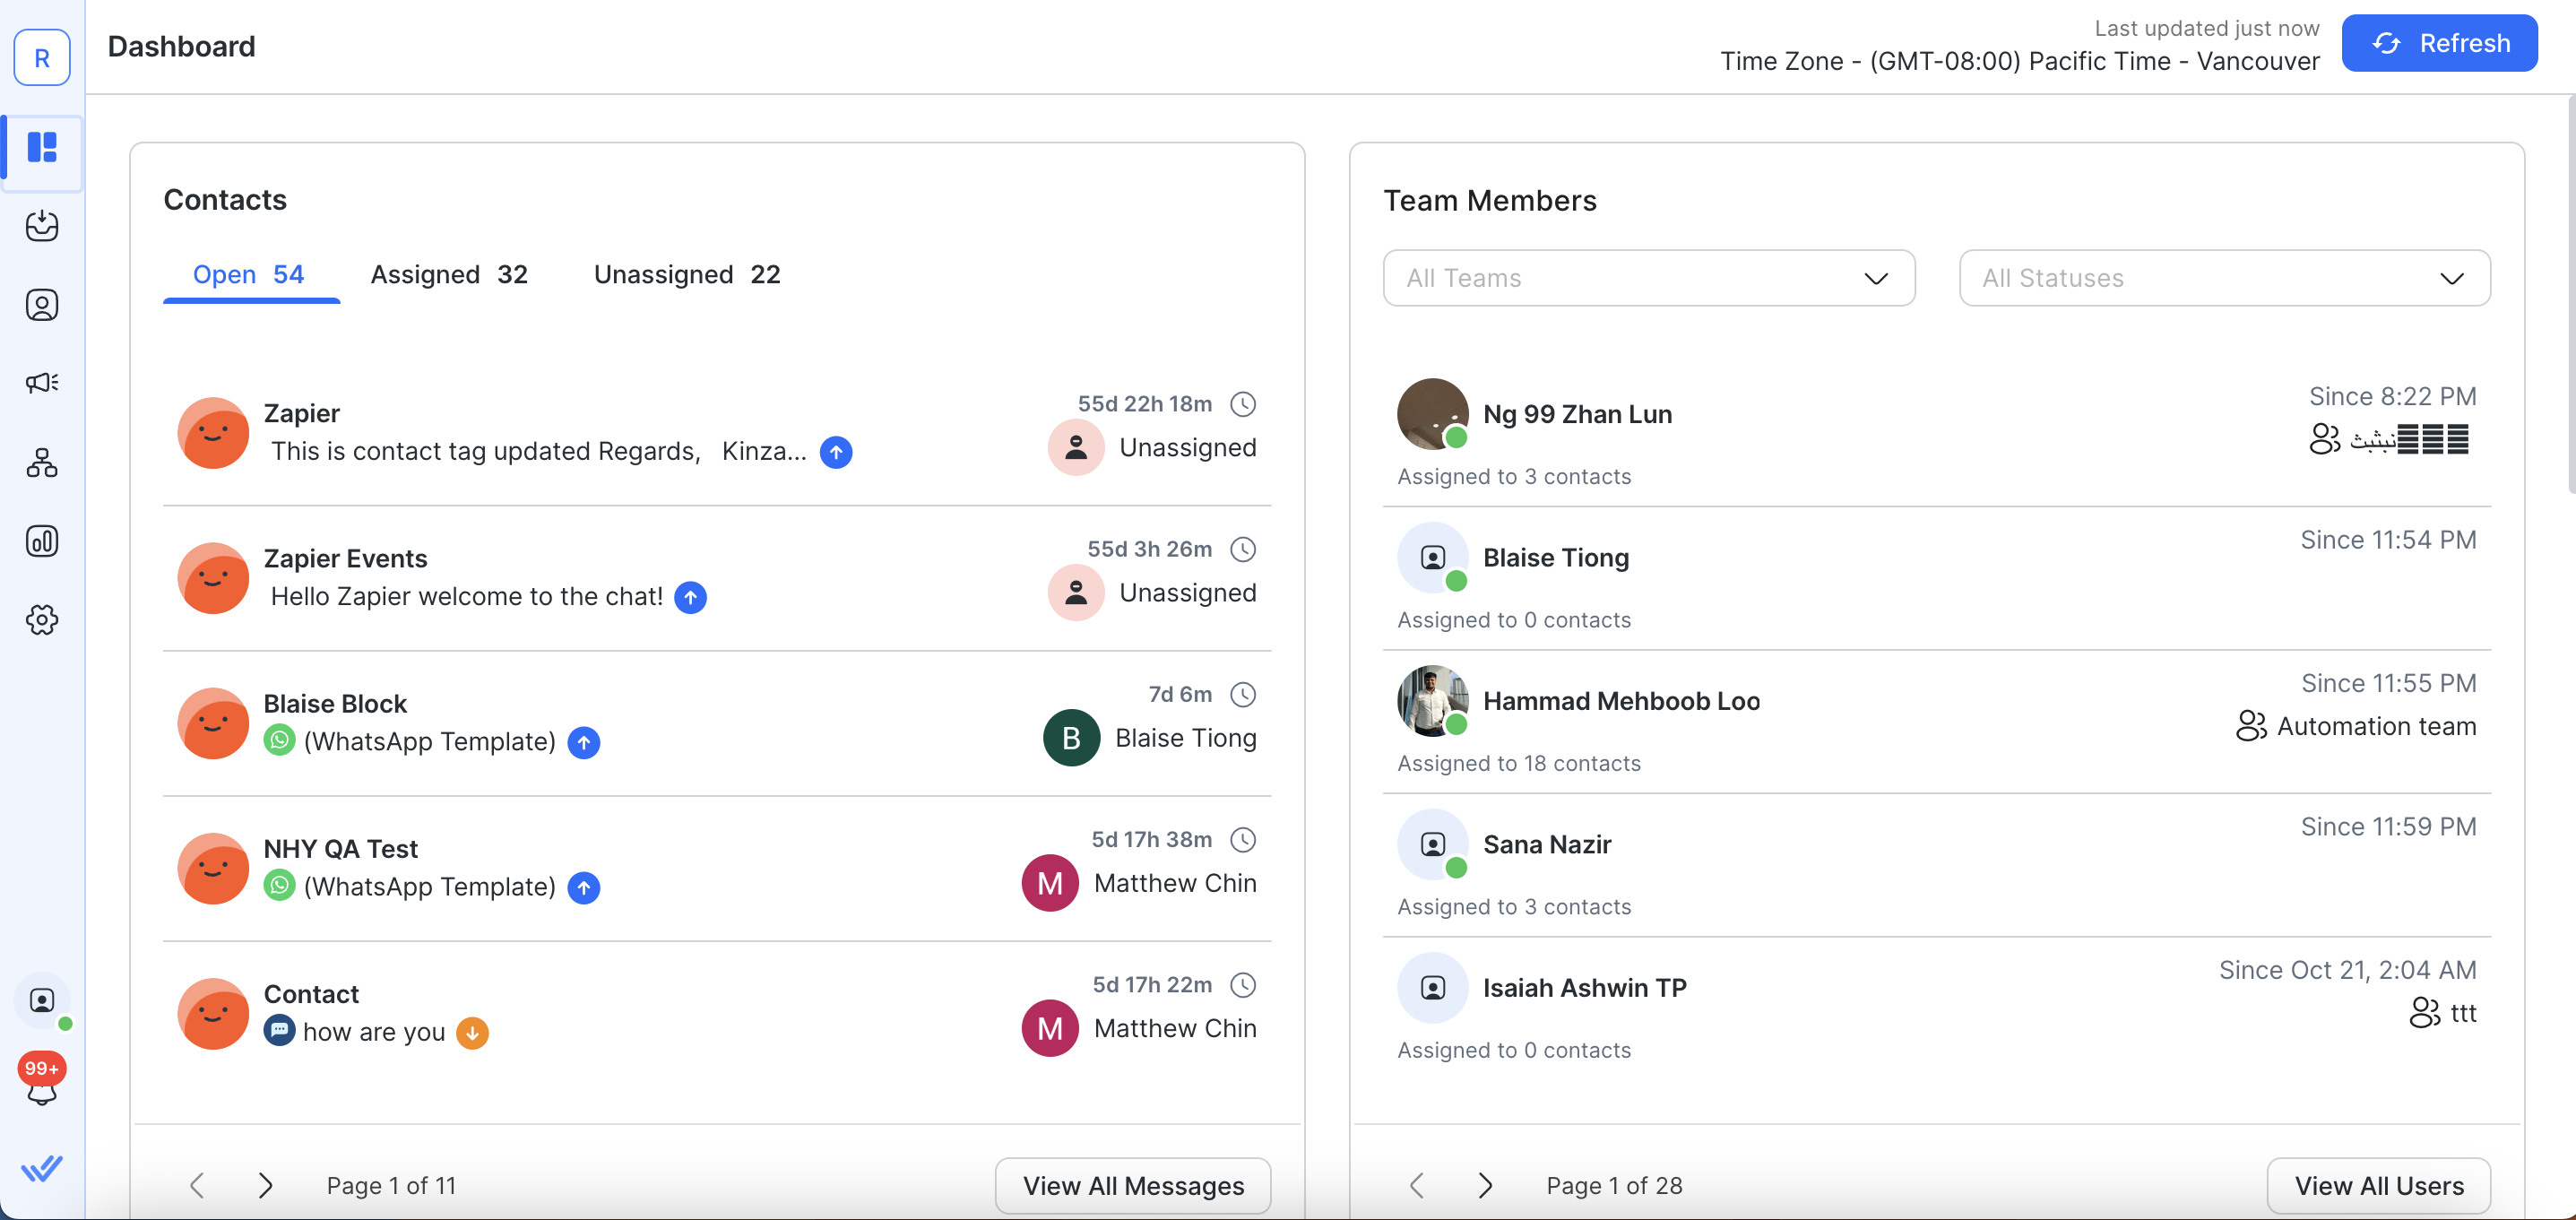Click View All Users button

tap(2378, 1185)
